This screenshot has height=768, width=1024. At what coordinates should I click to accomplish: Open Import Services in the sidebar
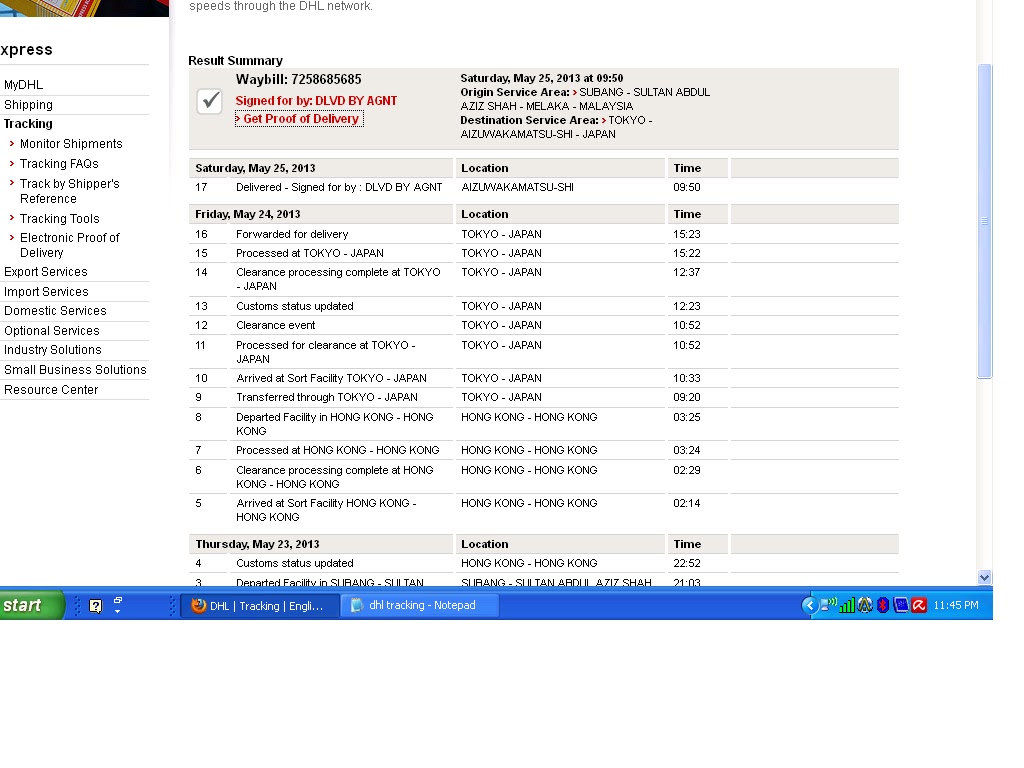pos(46,292)
